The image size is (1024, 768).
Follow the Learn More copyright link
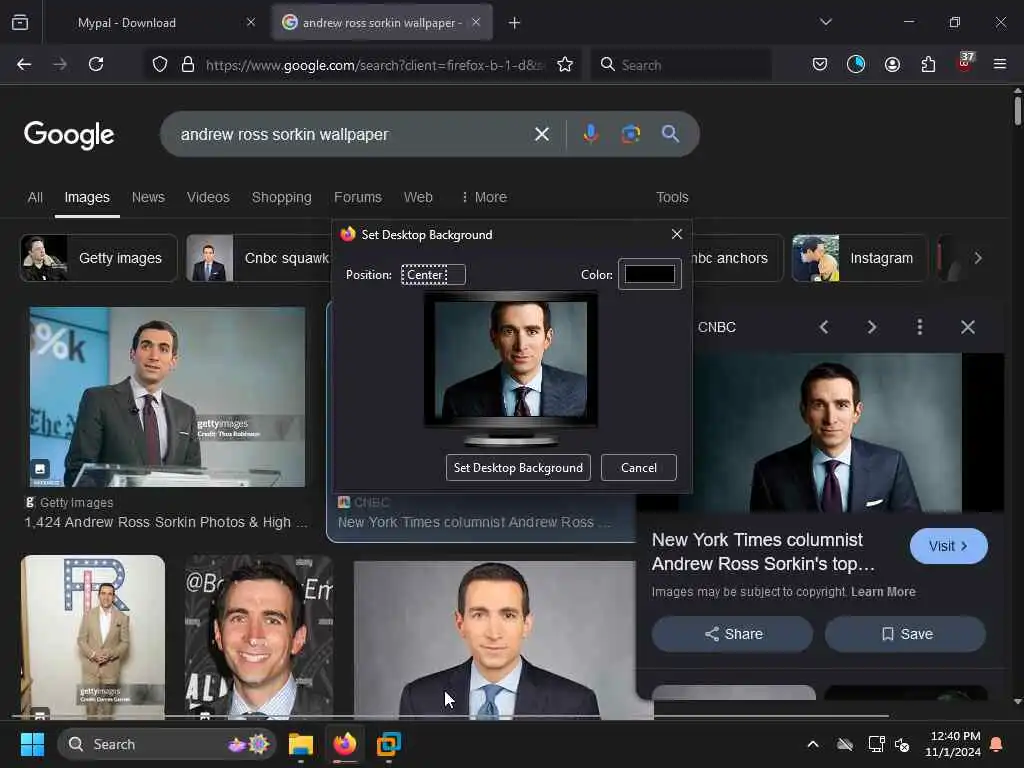tap(883, 592)
